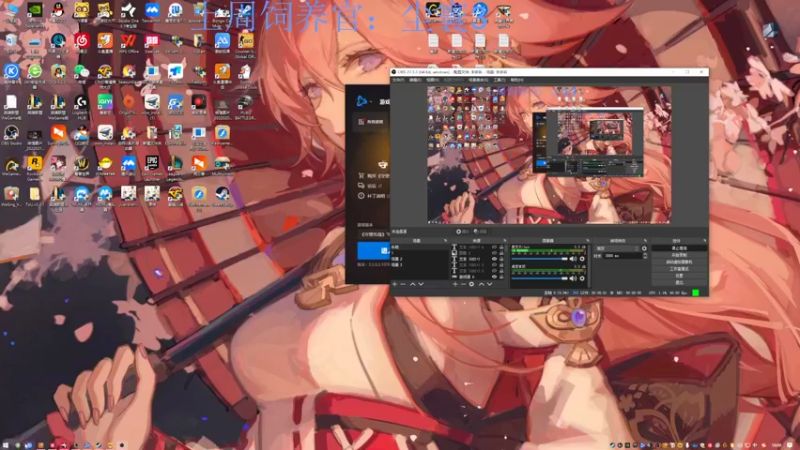Undock the Sources panel via header icon
This screenshot has height=450, width=800.
[x=505, y=240]
